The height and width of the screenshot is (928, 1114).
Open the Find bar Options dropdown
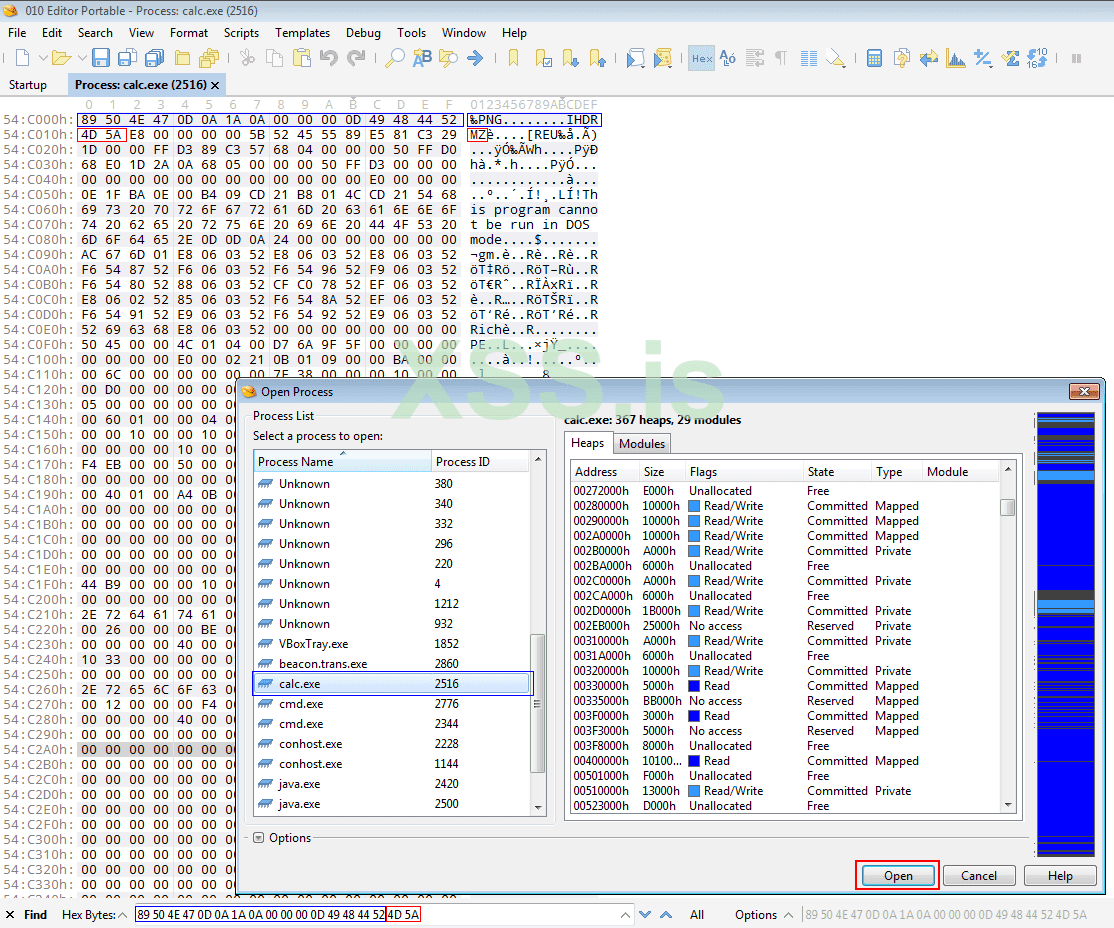762,914
